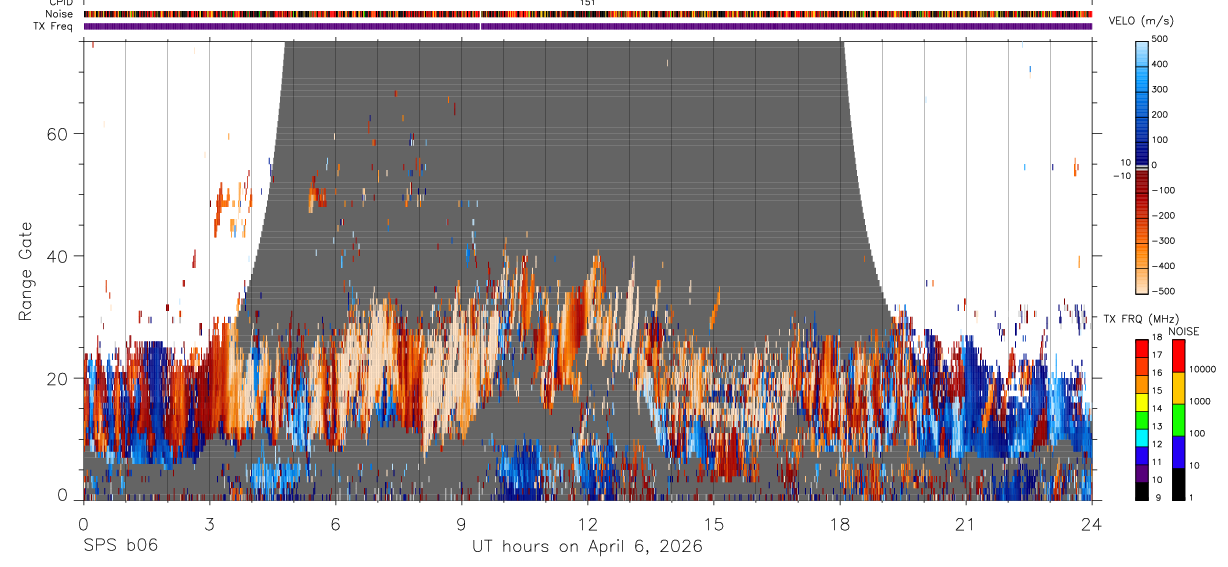Click x-axis tick label '3'
This screenshot has height=567, width=1228.
point(209,525)
